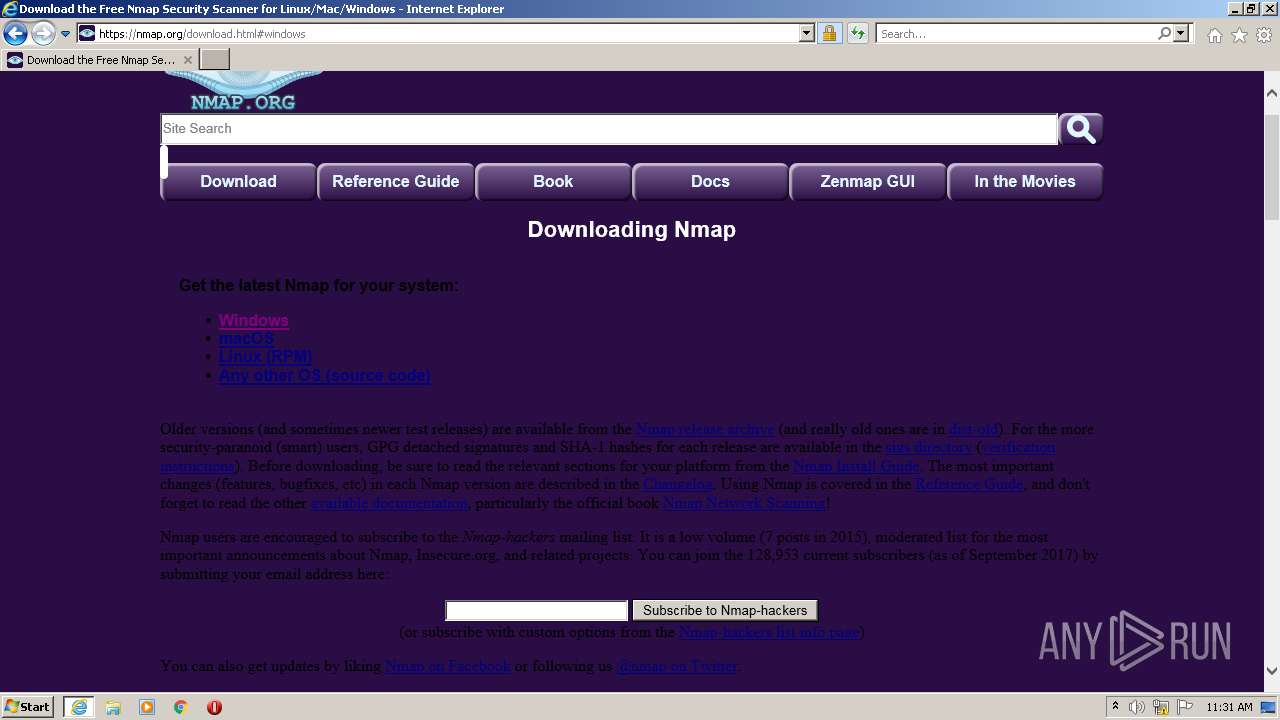The height and width of the screenshot is (720, 1280).
Task: Open the red Opera taskbar icon
Action: click(x=214, y=707)
